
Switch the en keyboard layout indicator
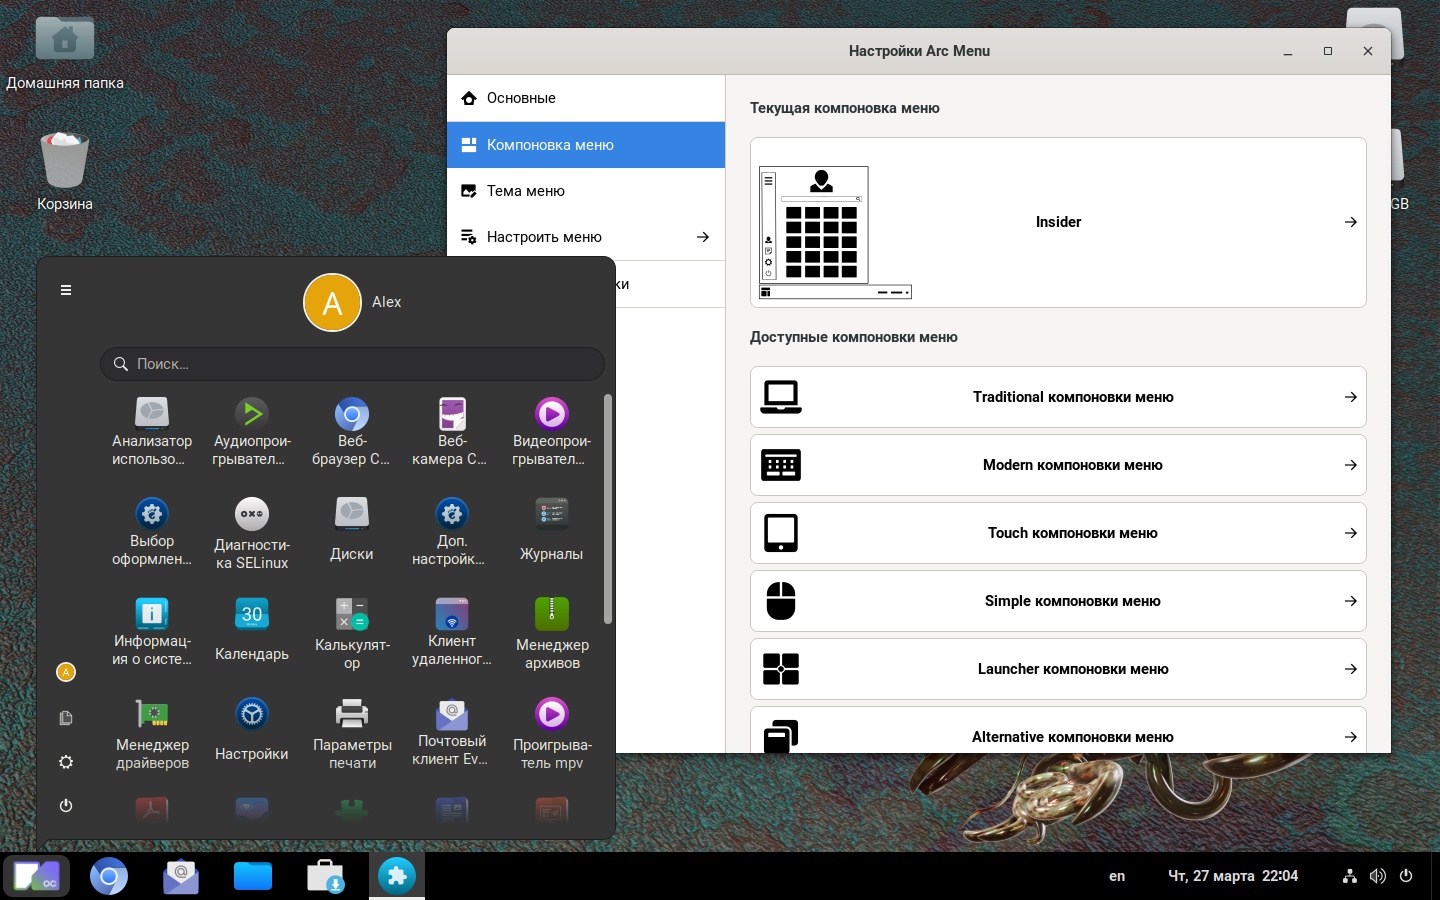coord(1117,876)
